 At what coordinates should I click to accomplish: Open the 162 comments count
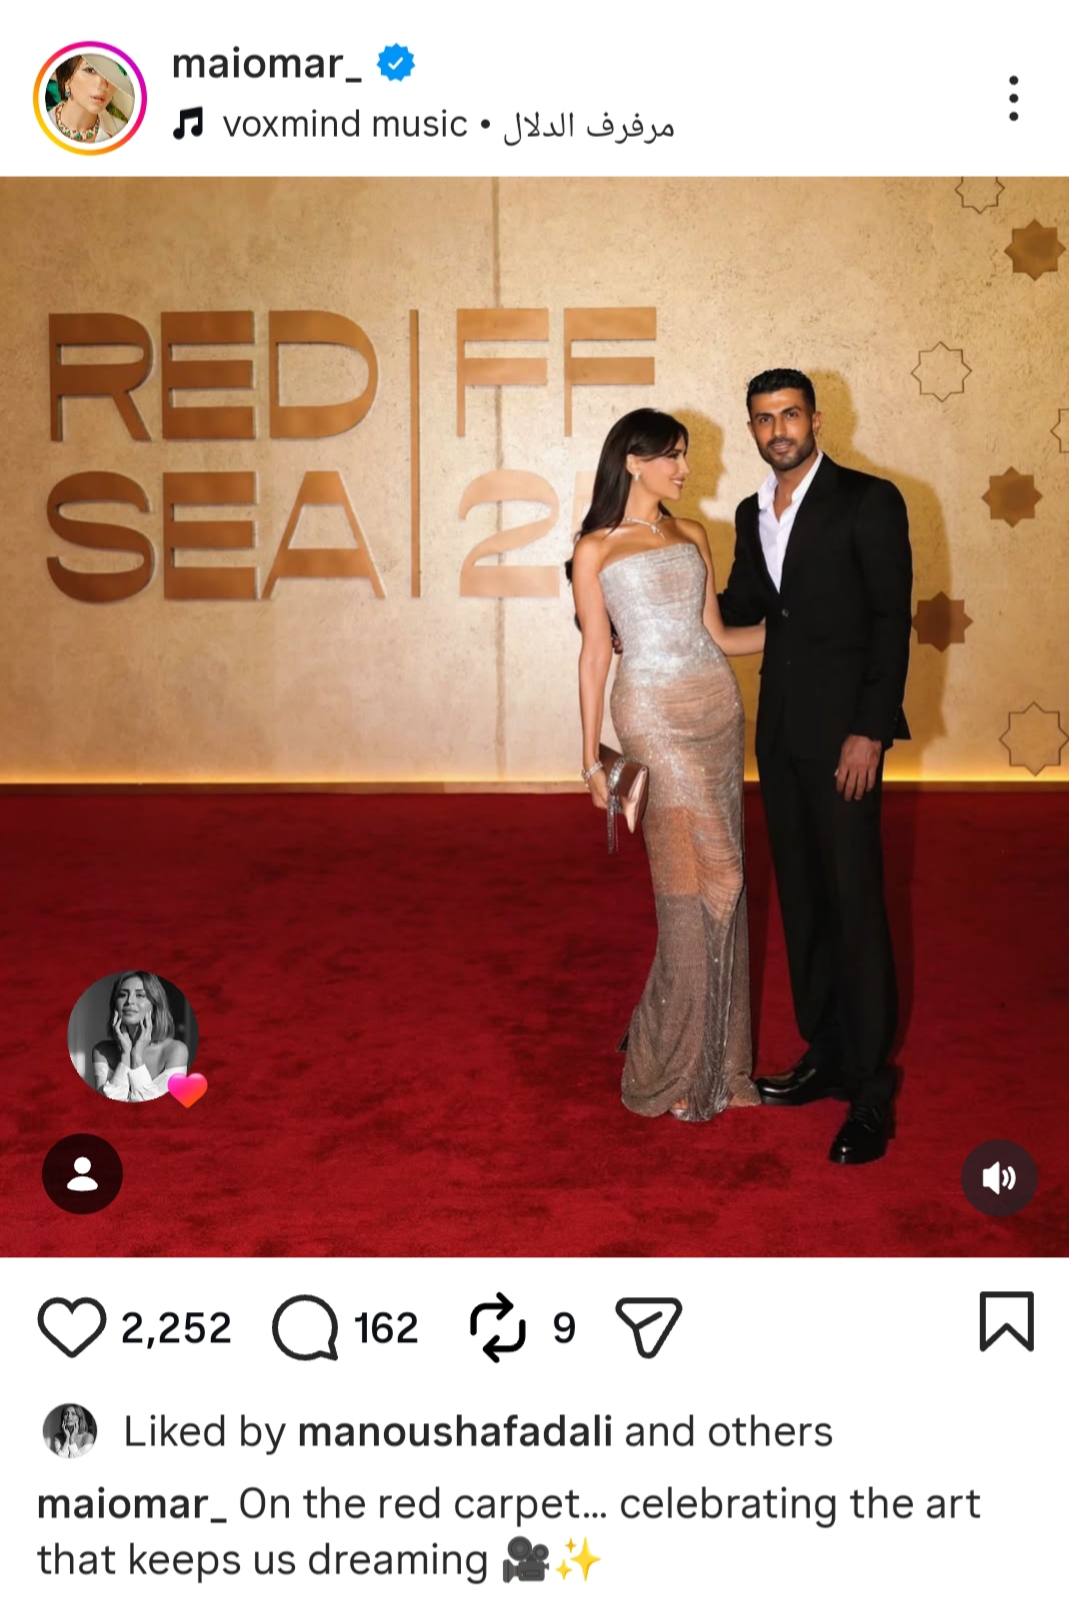[386, 1328]
